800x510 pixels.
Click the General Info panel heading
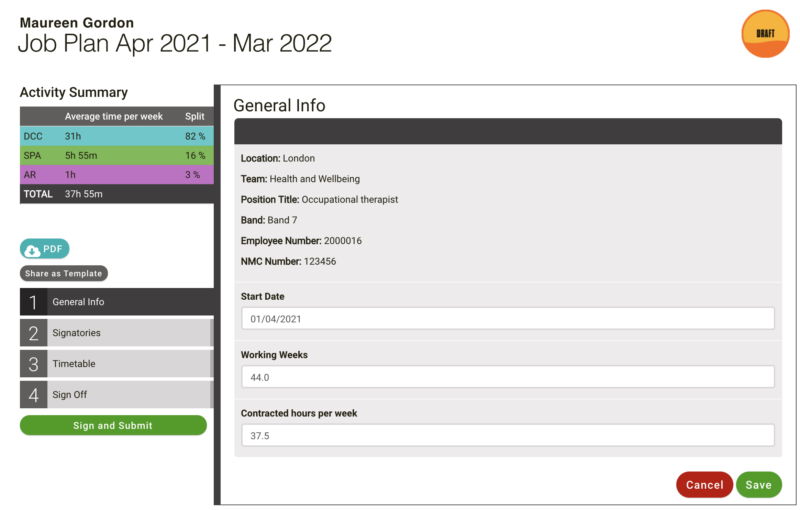pos(279,106)
